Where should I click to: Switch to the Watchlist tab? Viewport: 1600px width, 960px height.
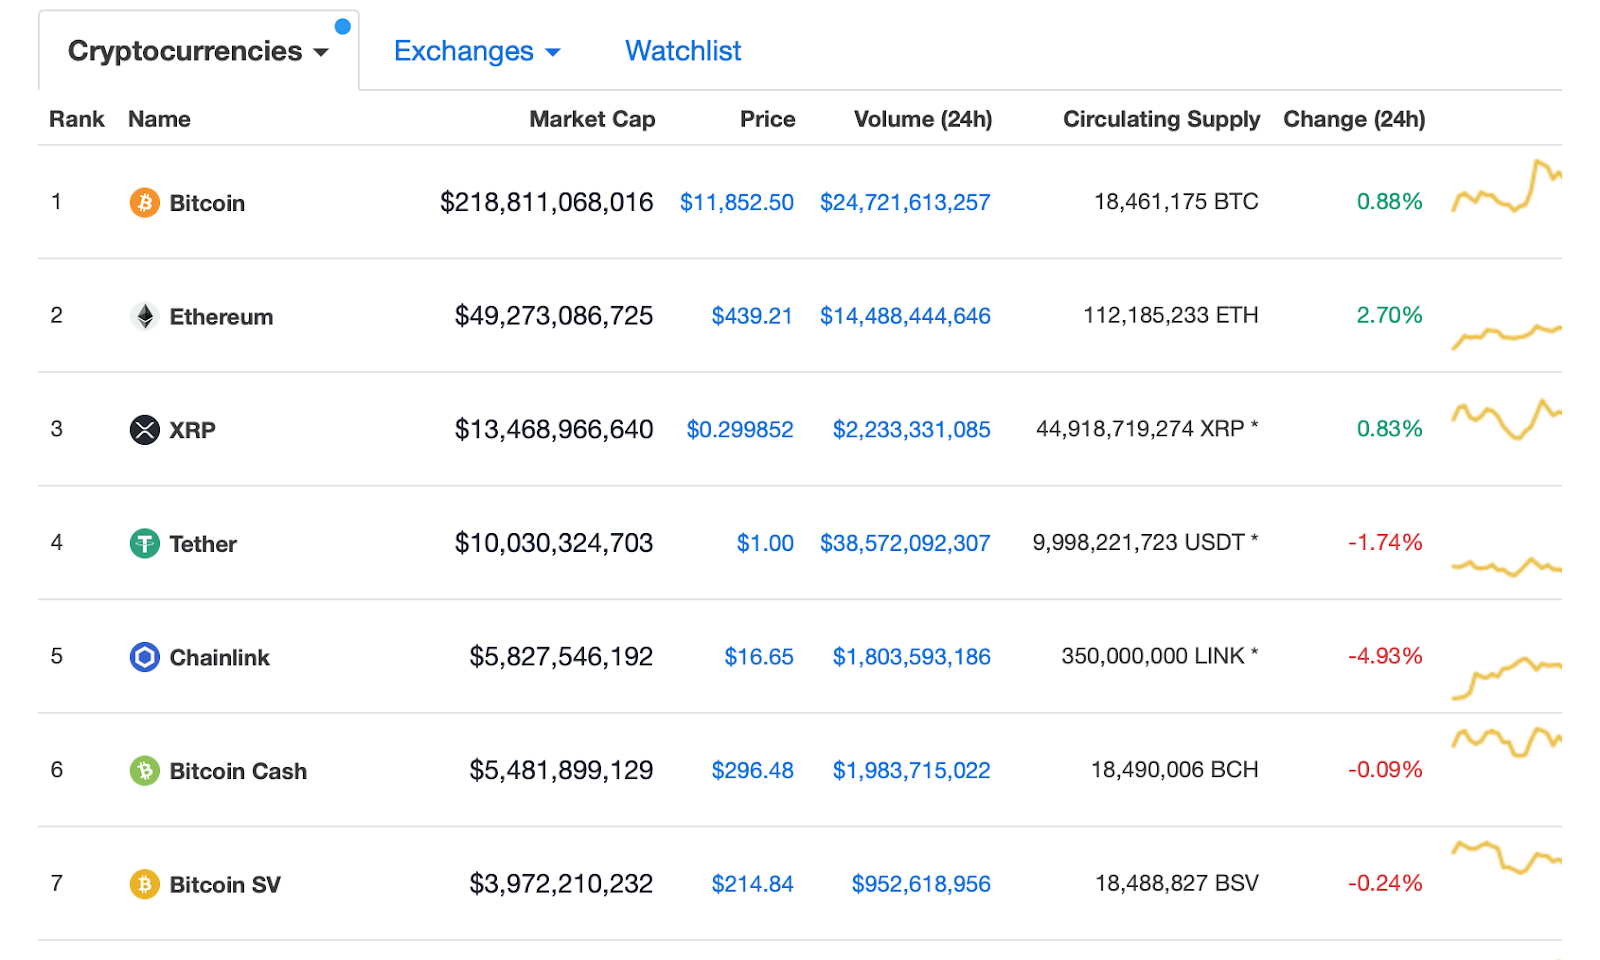point(683,51)
